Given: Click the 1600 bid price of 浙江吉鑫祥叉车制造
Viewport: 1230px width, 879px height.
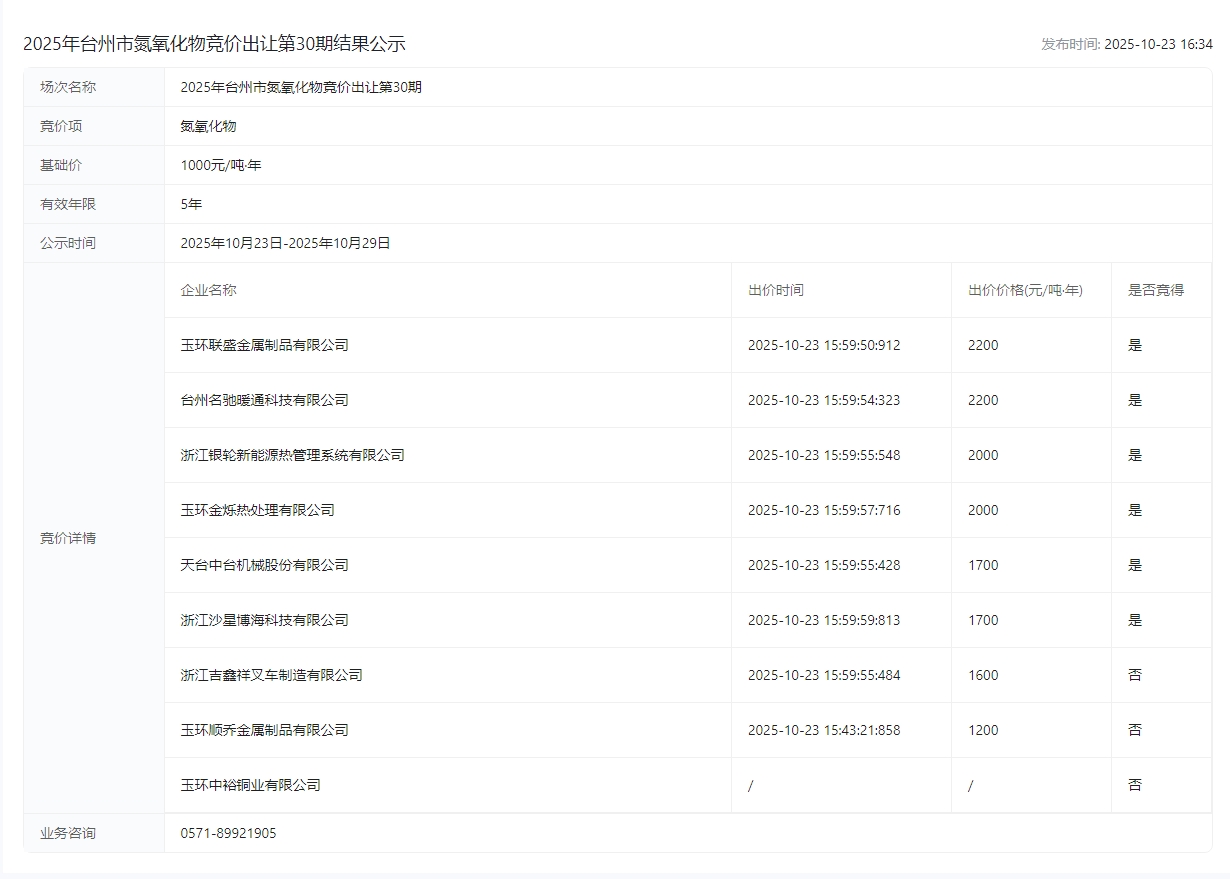Looking at the screenshot, I should 983,675.
